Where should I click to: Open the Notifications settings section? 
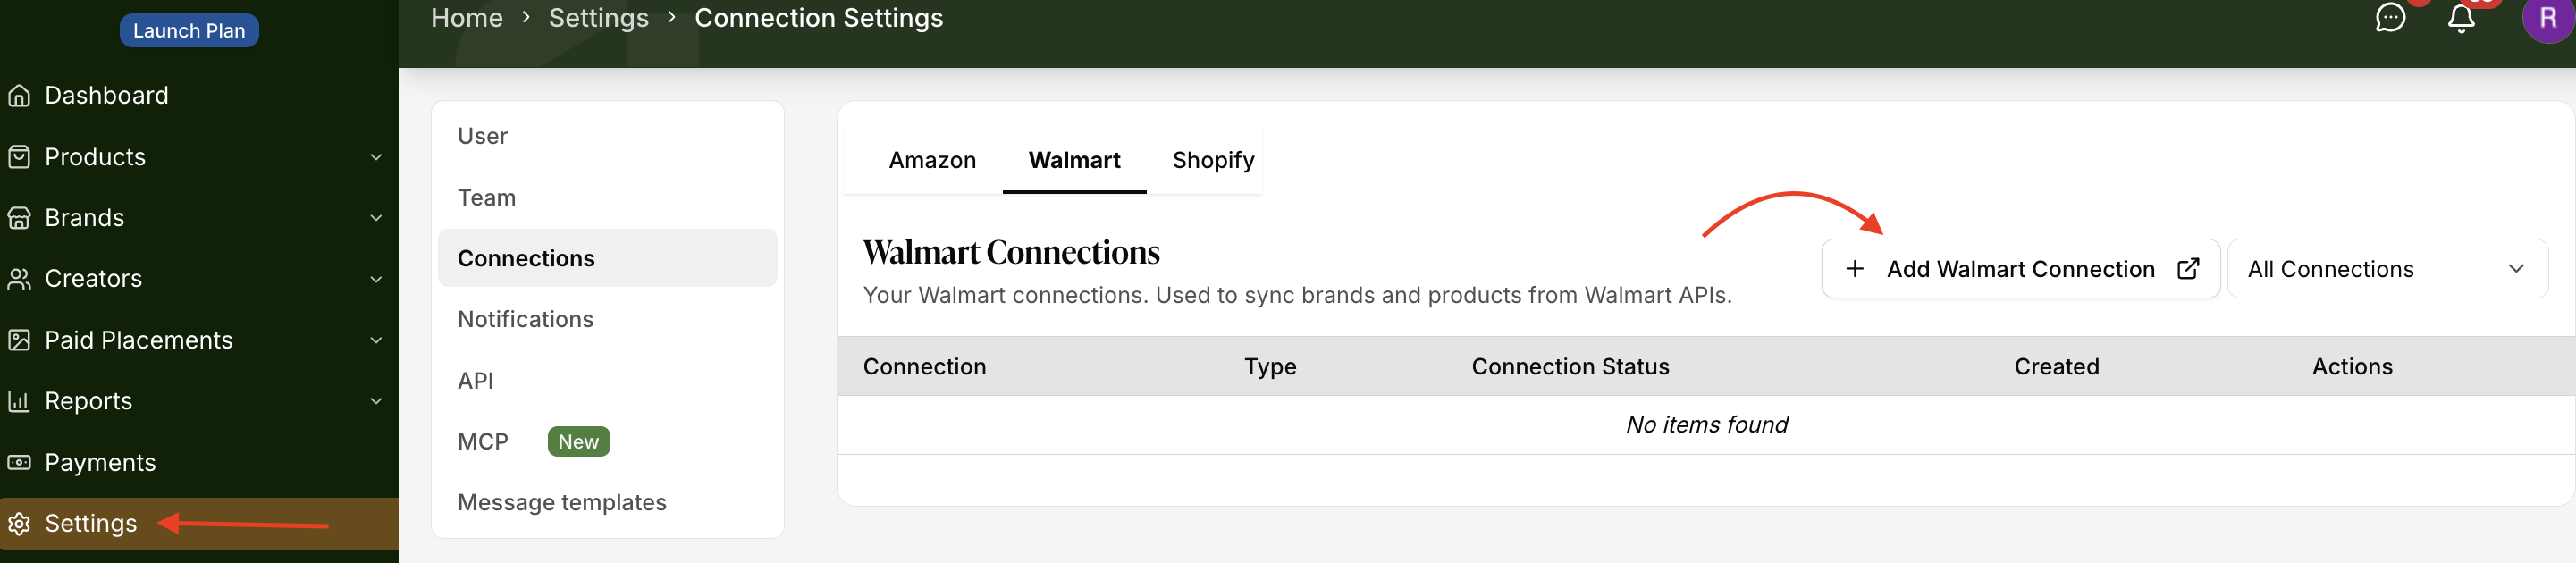tap(525, 319)
